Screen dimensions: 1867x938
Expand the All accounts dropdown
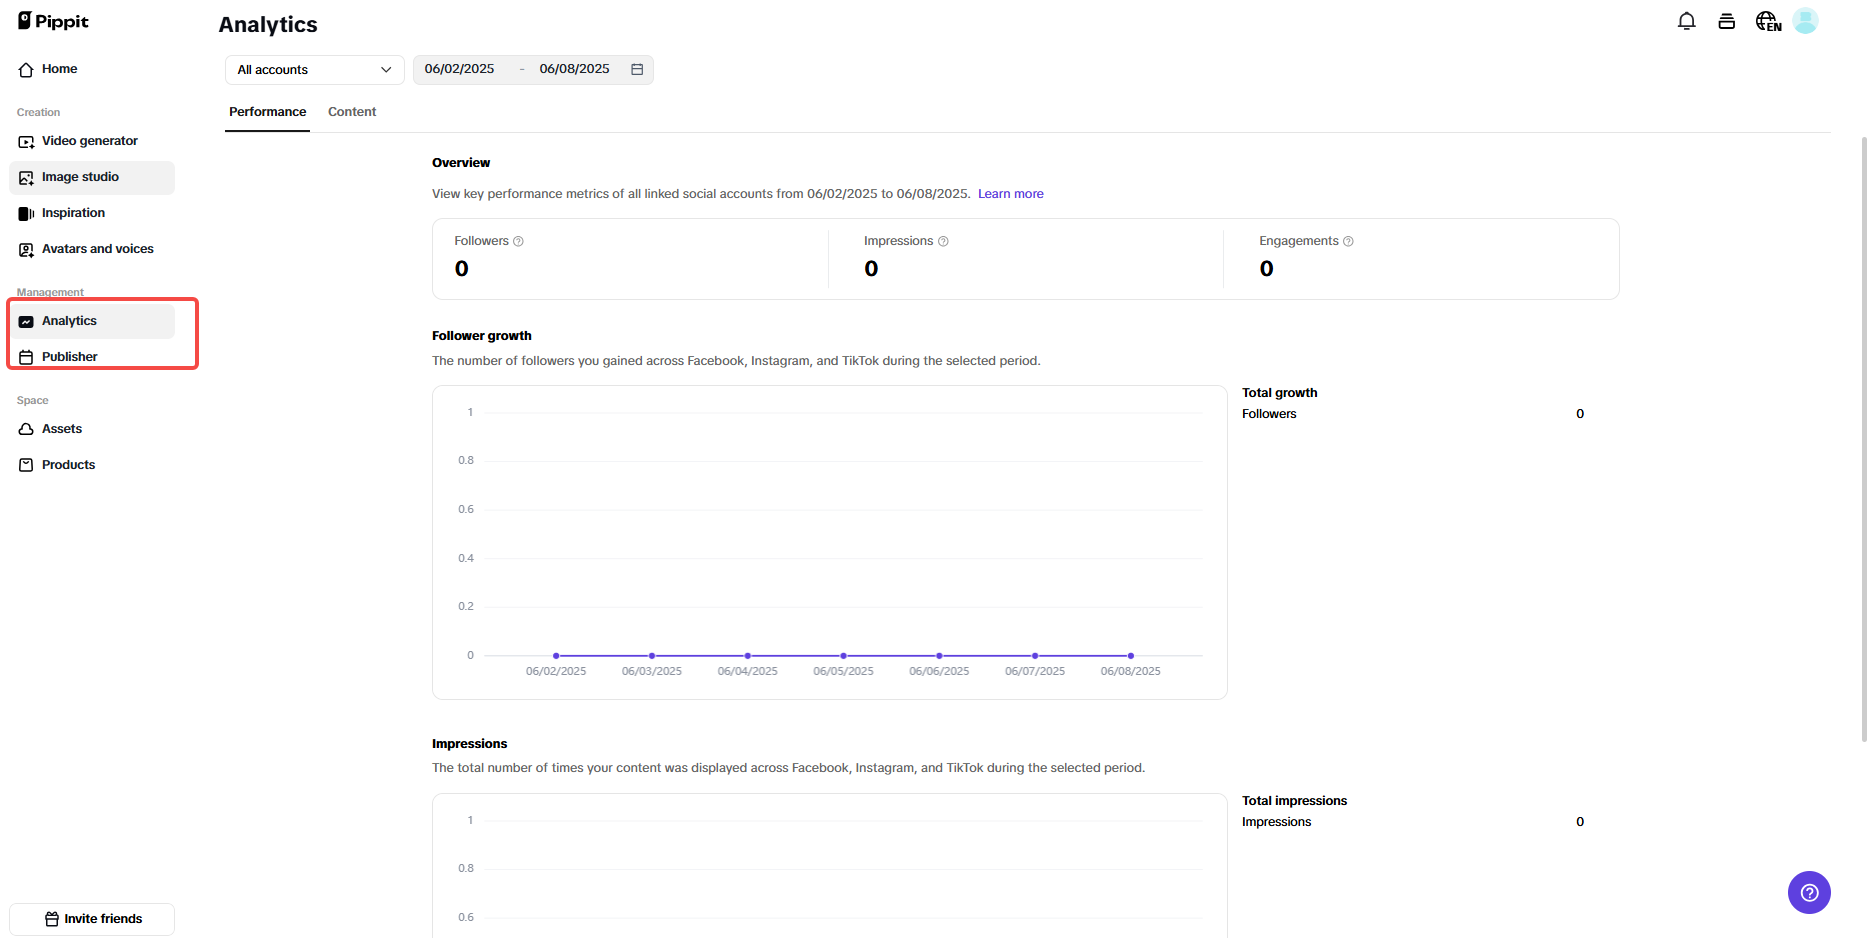314,70
